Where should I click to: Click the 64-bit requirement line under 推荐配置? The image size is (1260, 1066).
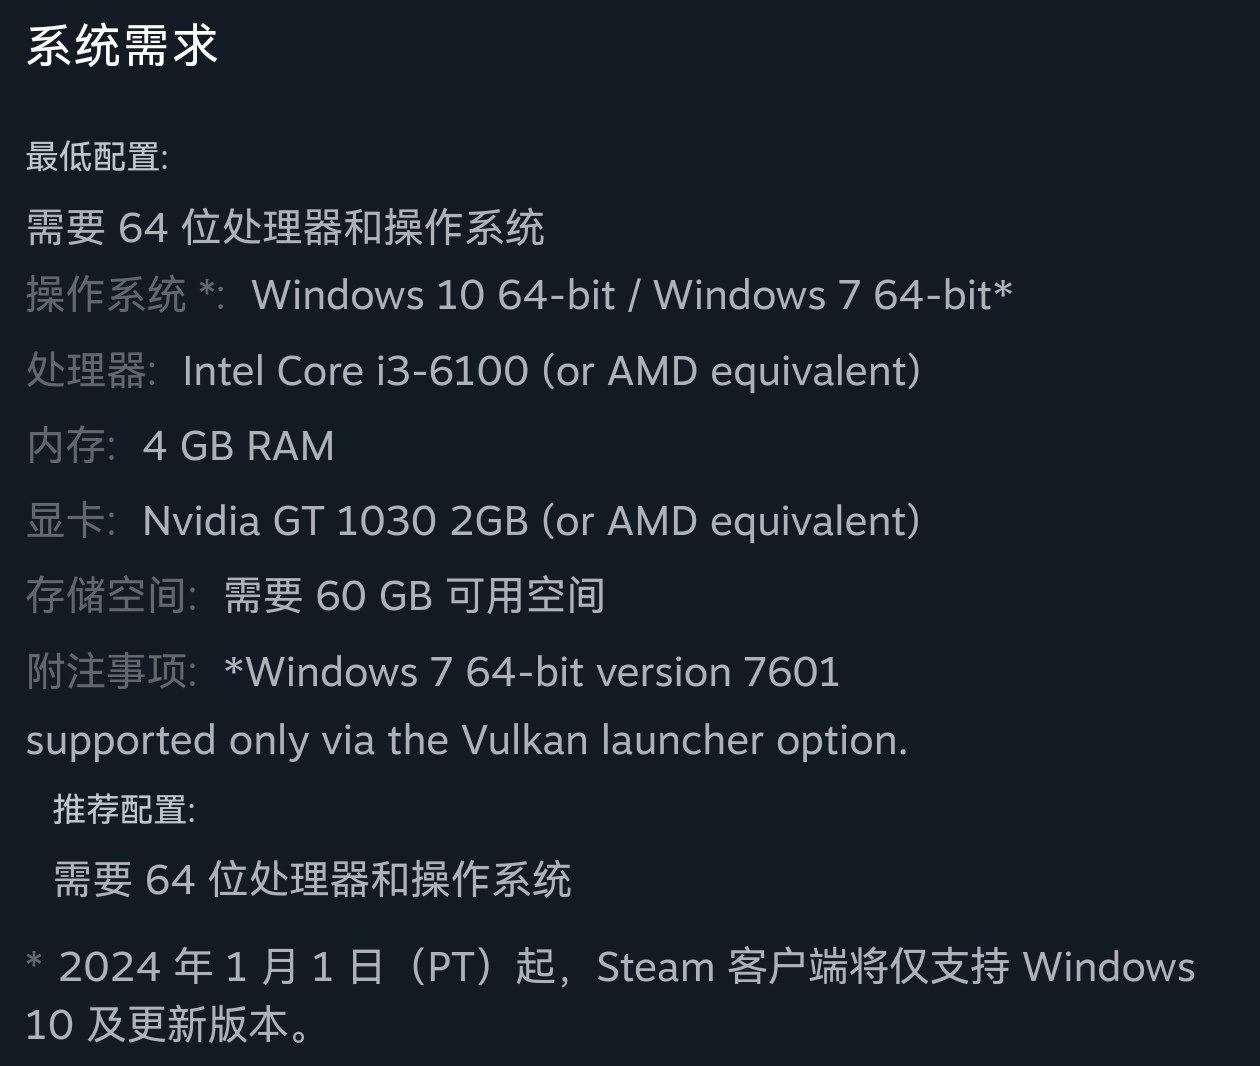(312, 880)
